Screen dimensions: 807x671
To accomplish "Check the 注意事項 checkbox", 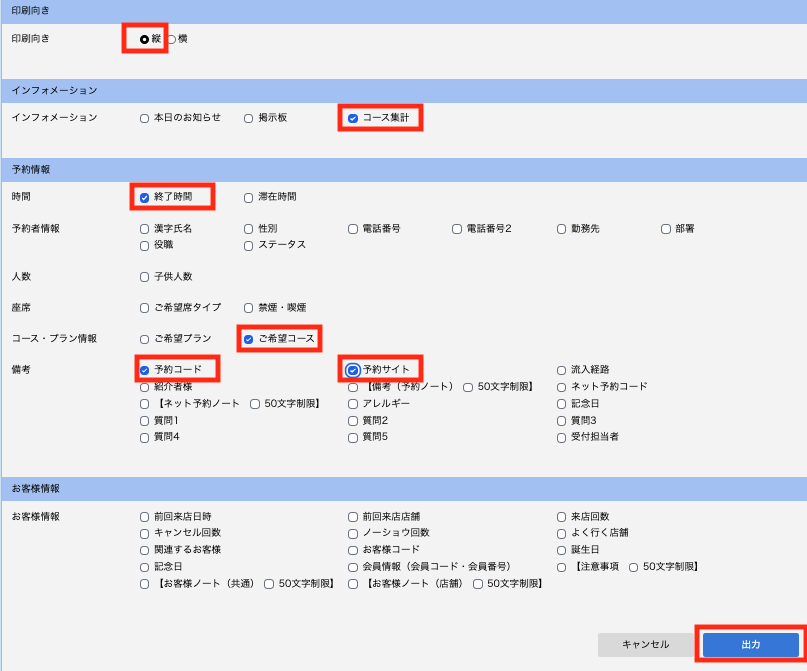I will 561,567.
